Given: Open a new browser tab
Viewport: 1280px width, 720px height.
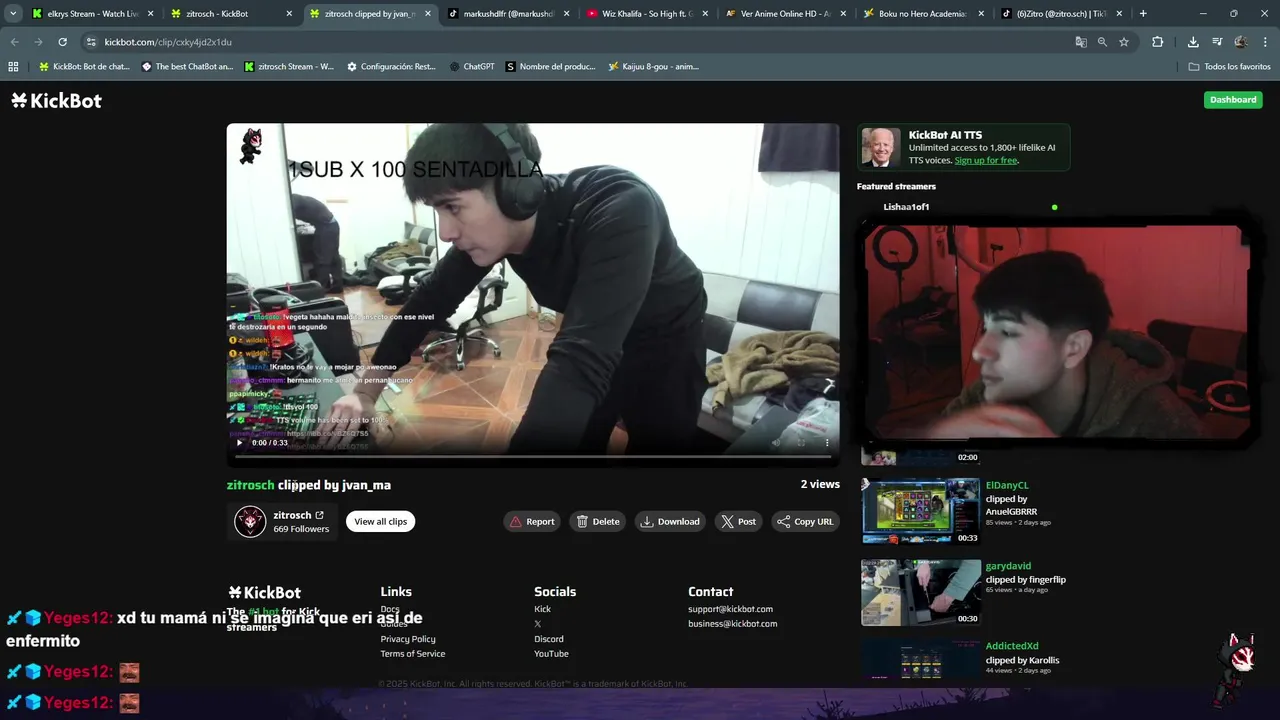Looking at the screenshot, I should pyautogui.click(x=1143, y=14).
